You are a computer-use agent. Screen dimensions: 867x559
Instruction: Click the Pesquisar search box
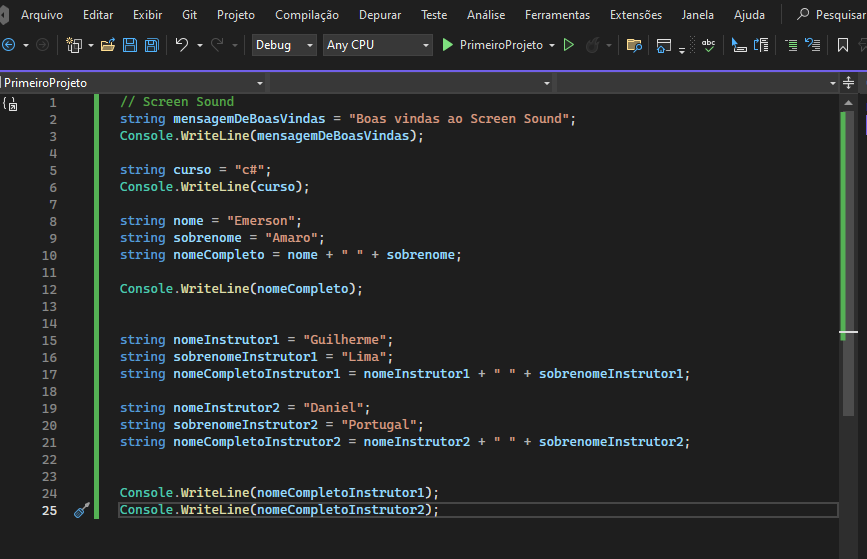829,15
